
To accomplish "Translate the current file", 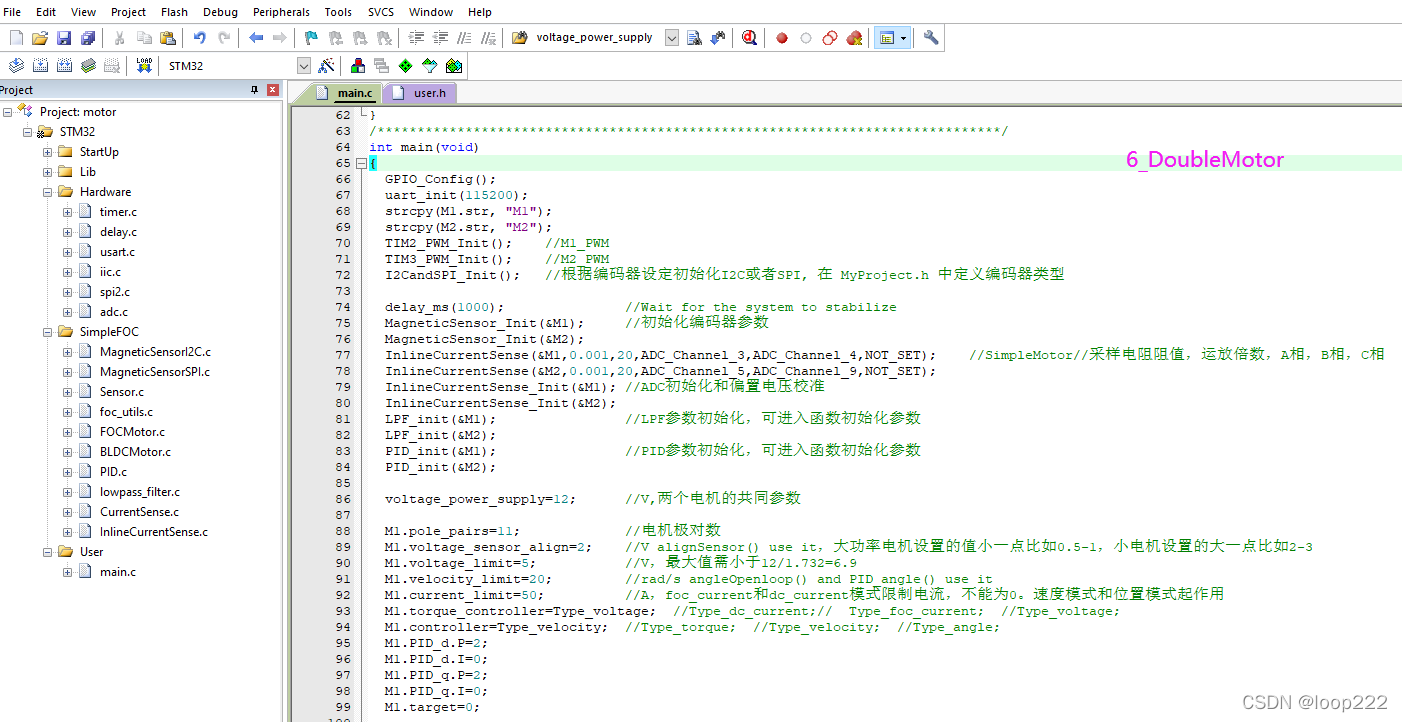I will coord(17,66).
